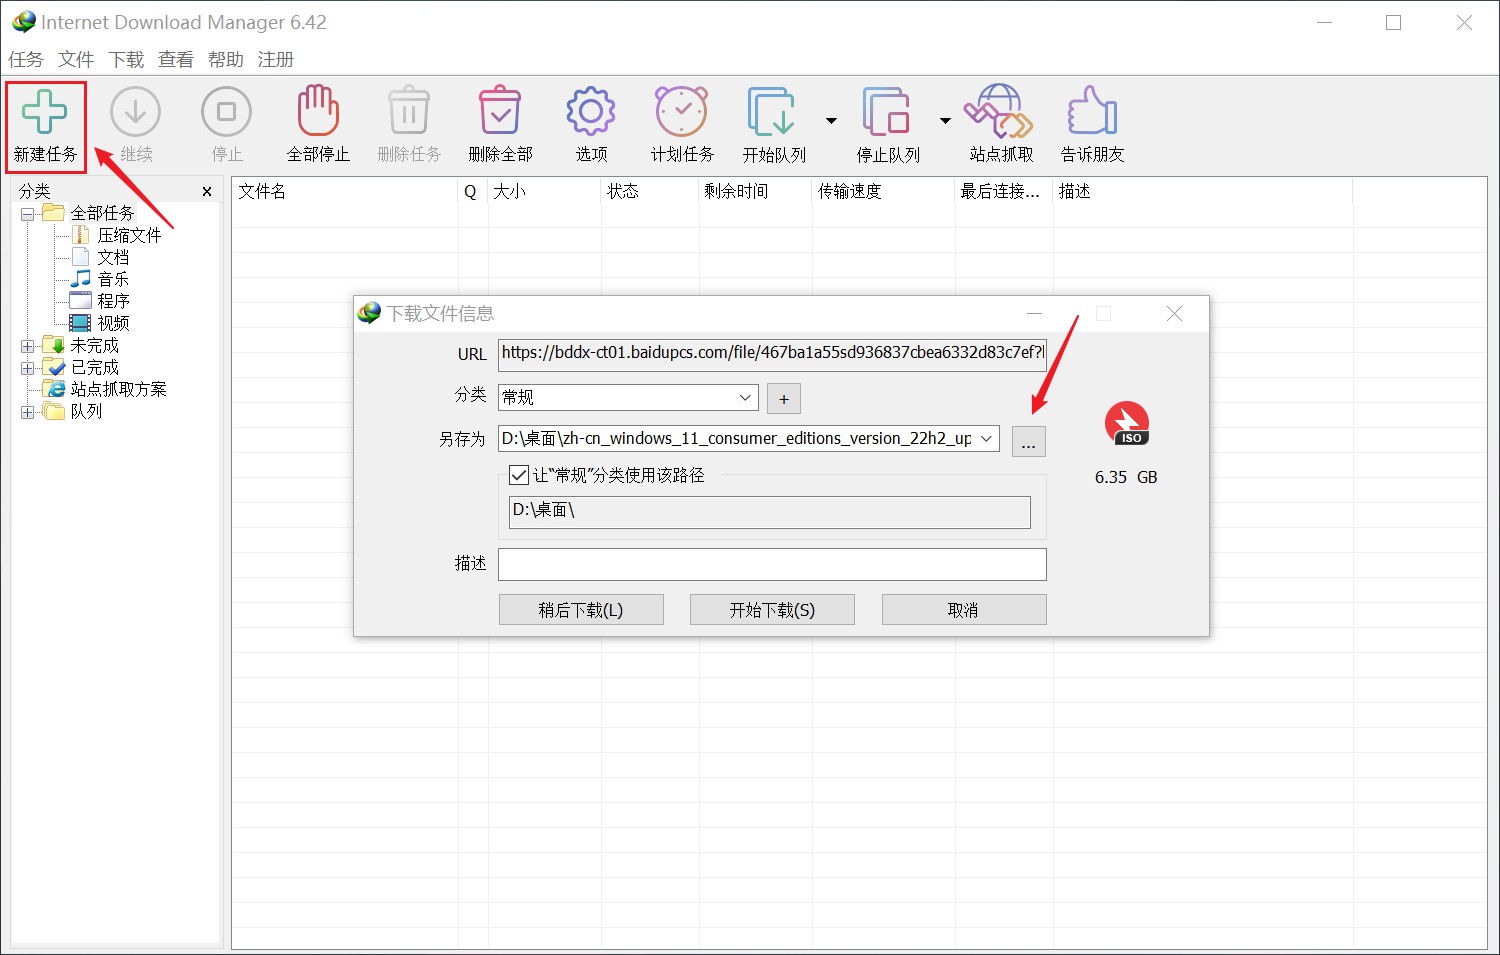Sort by 文件名 column header
1500x955 pixels.
click(x=345, y=191)
